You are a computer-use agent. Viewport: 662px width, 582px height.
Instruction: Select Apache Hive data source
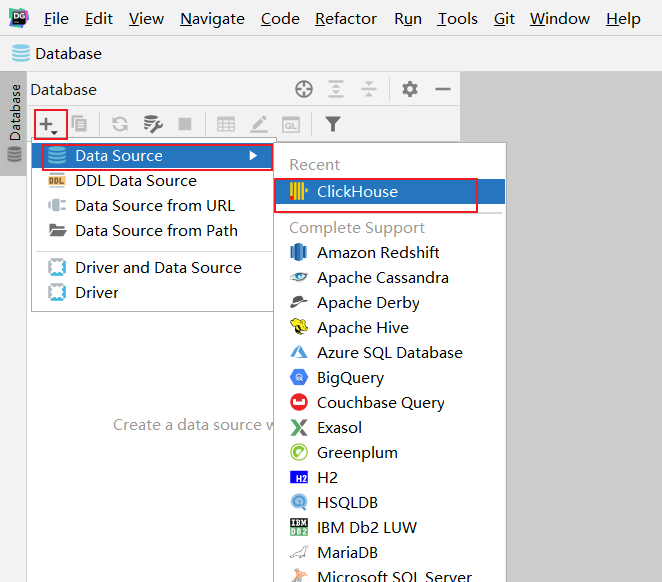click(390, 328)
